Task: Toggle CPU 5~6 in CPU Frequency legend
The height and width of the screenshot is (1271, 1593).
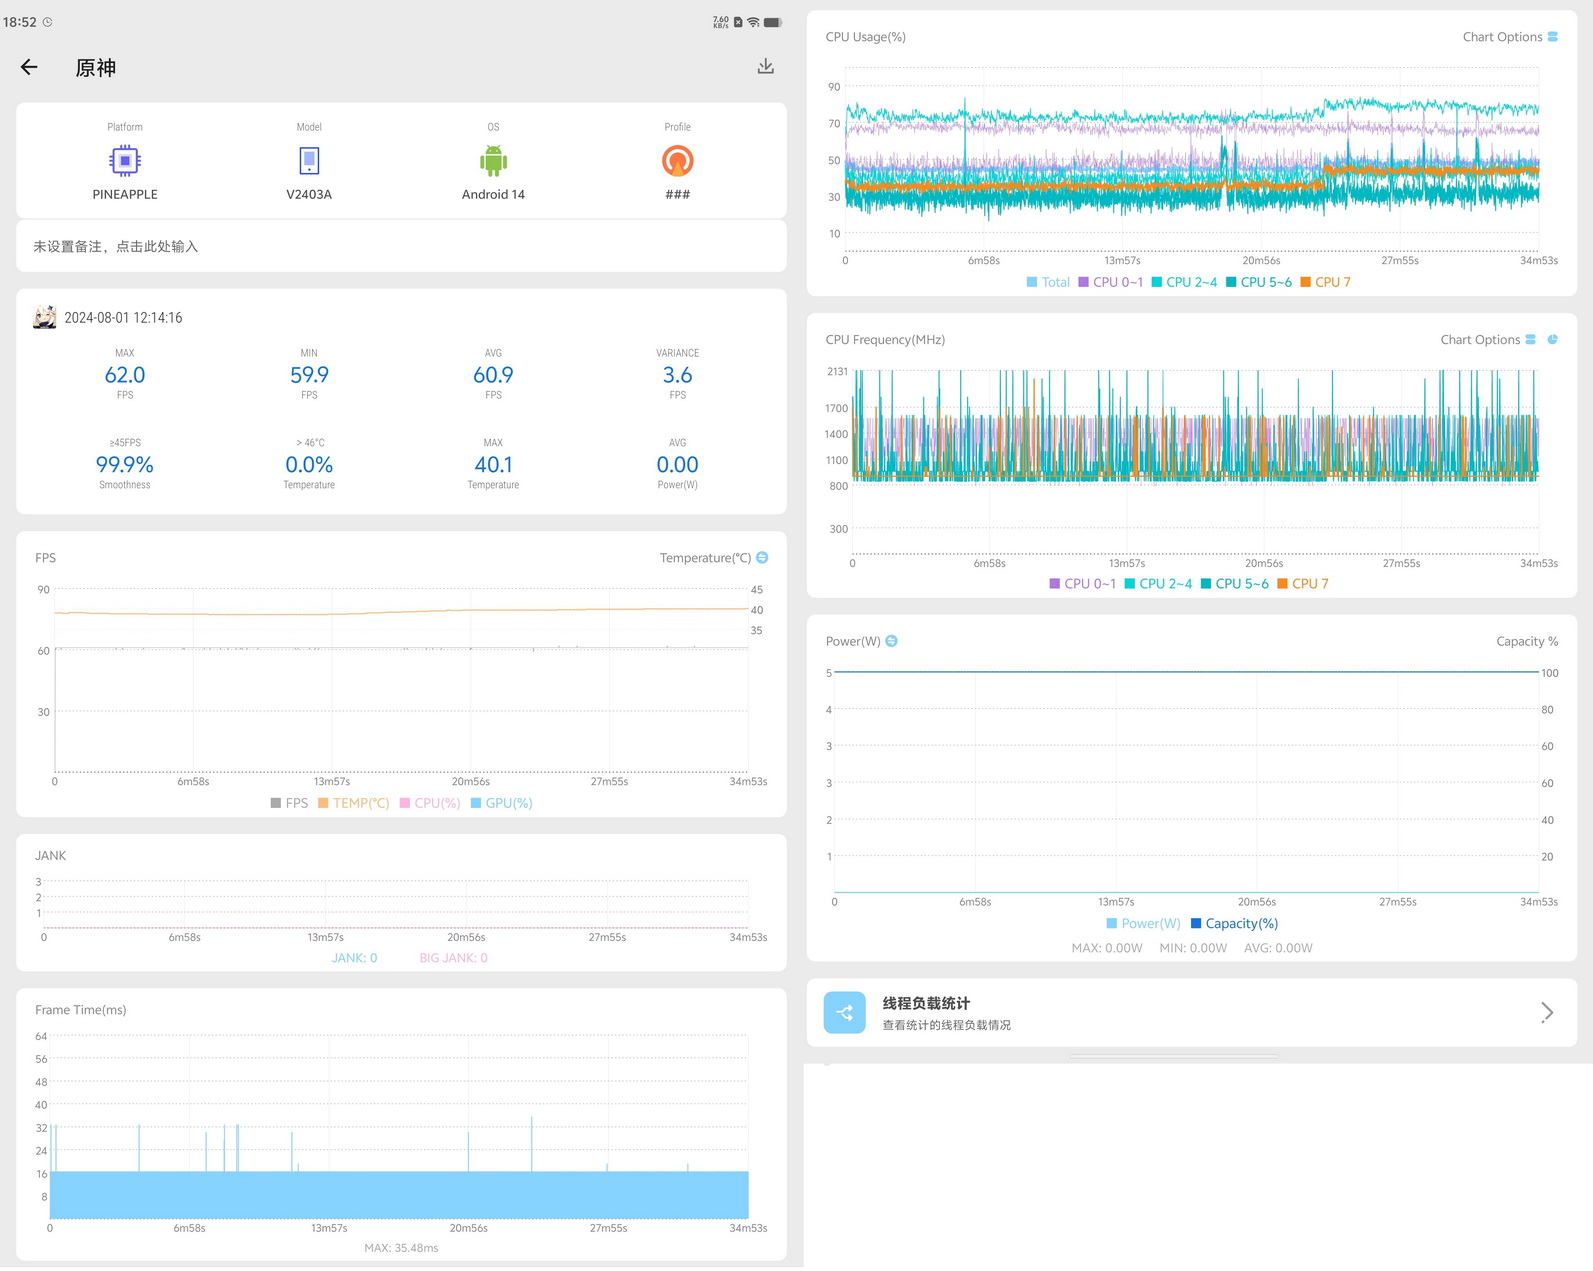Action: coord(1234,584)
